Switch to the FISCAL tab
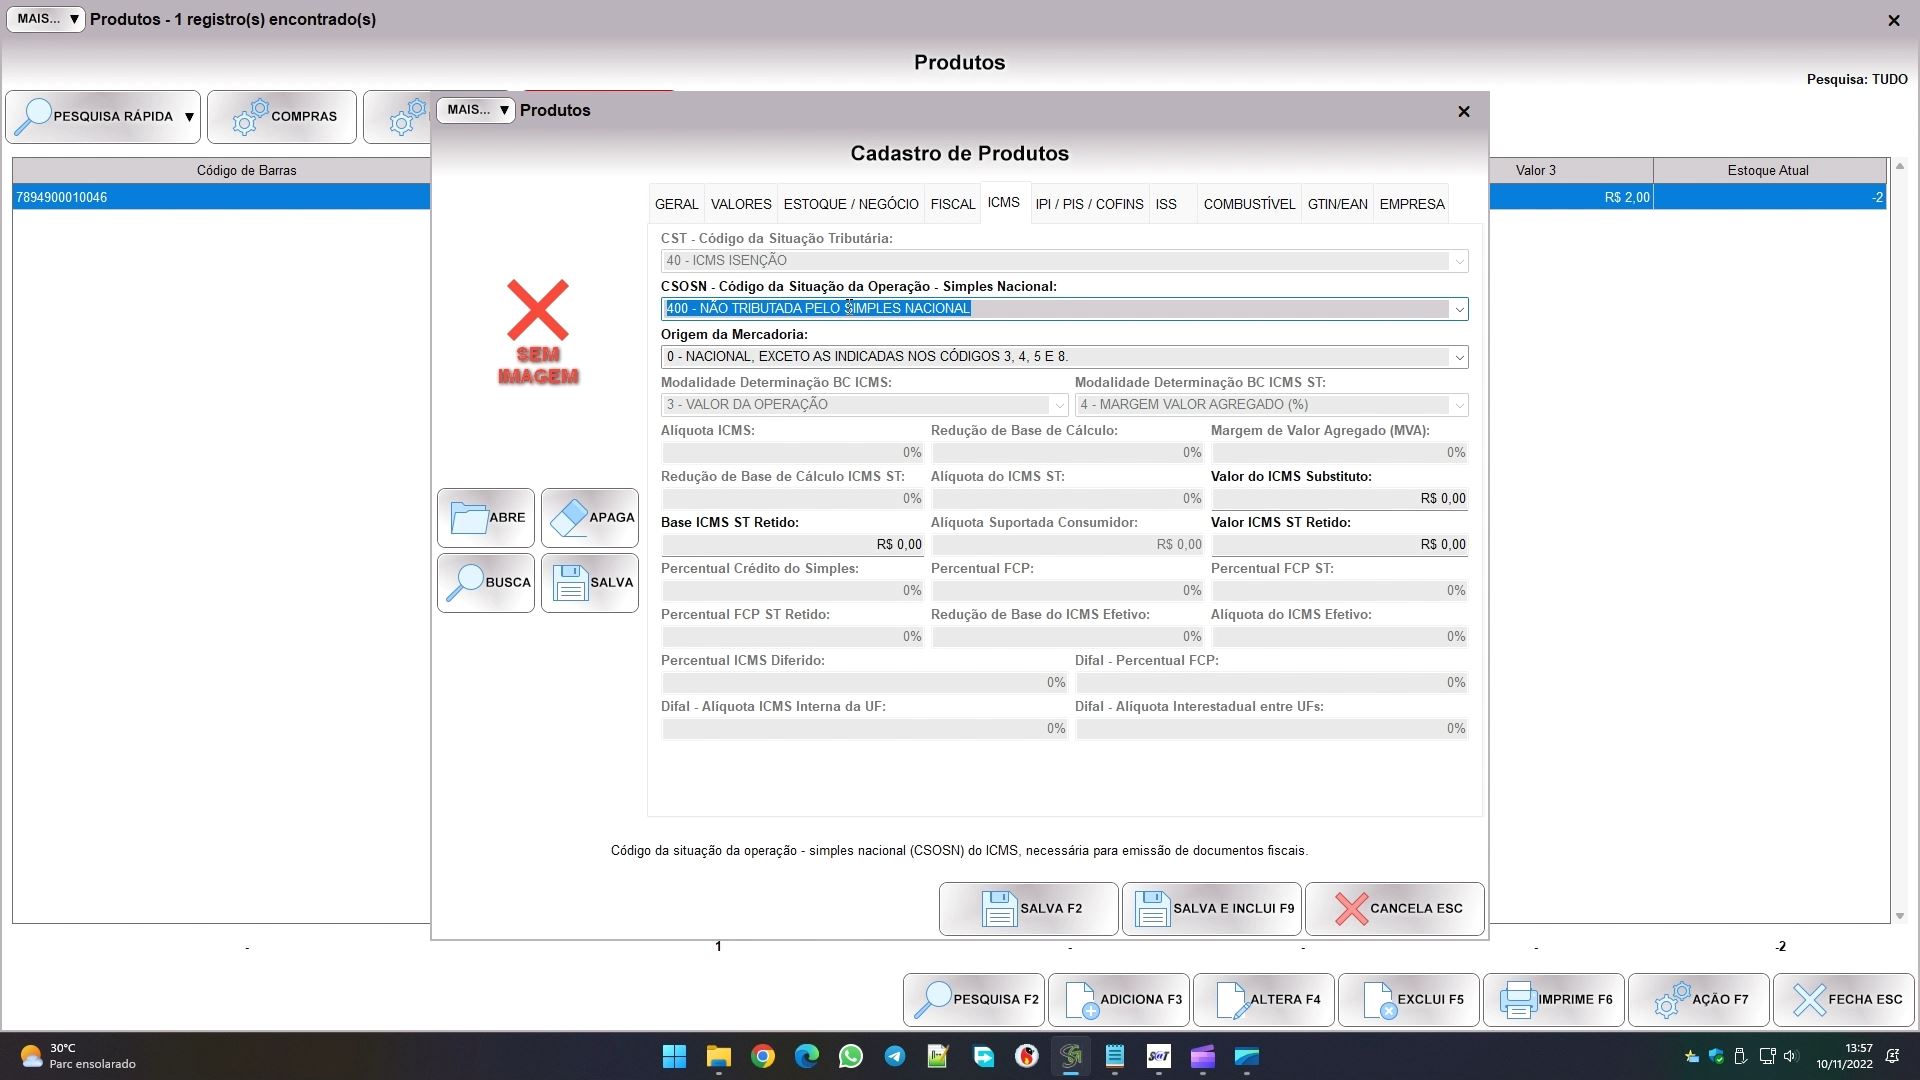1920x1080 pixels. pos(952,204)
